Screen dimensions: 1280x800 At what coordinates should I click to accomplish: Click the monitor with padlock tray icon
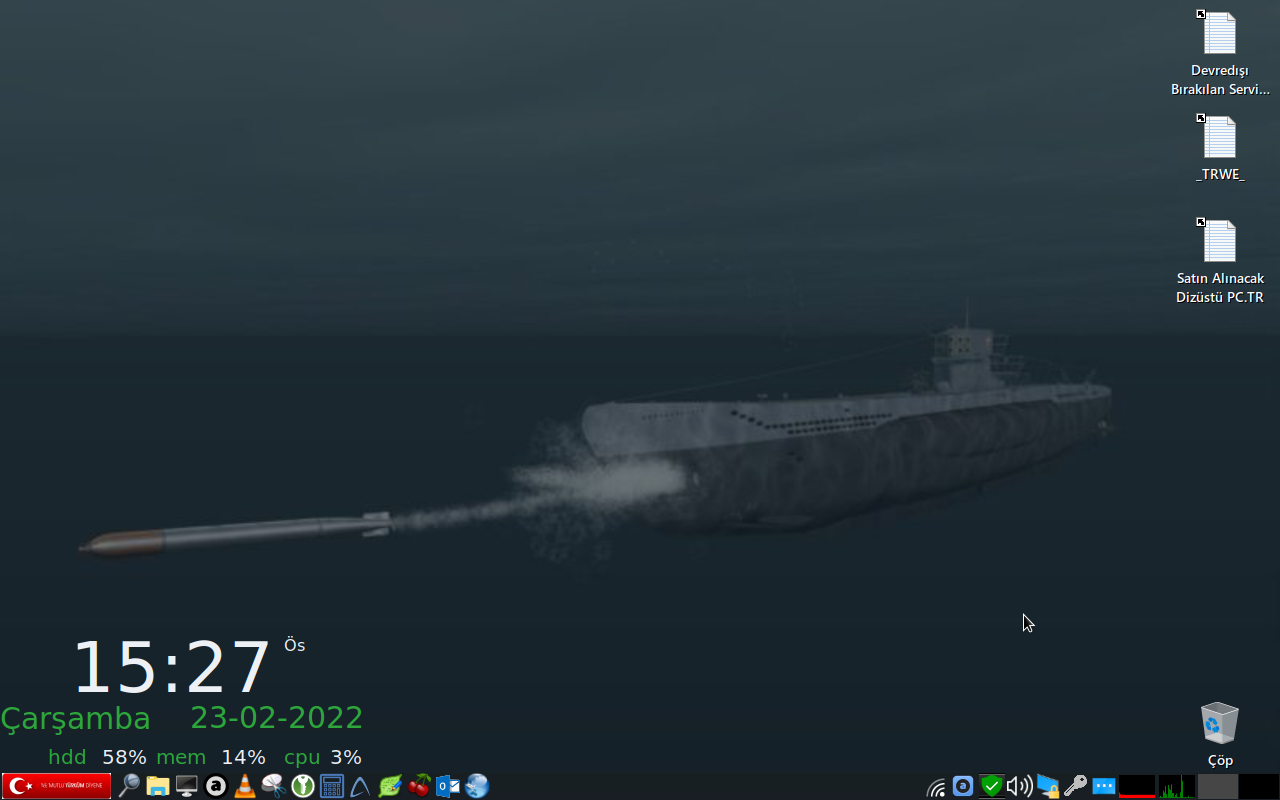tap(1047, 786)
